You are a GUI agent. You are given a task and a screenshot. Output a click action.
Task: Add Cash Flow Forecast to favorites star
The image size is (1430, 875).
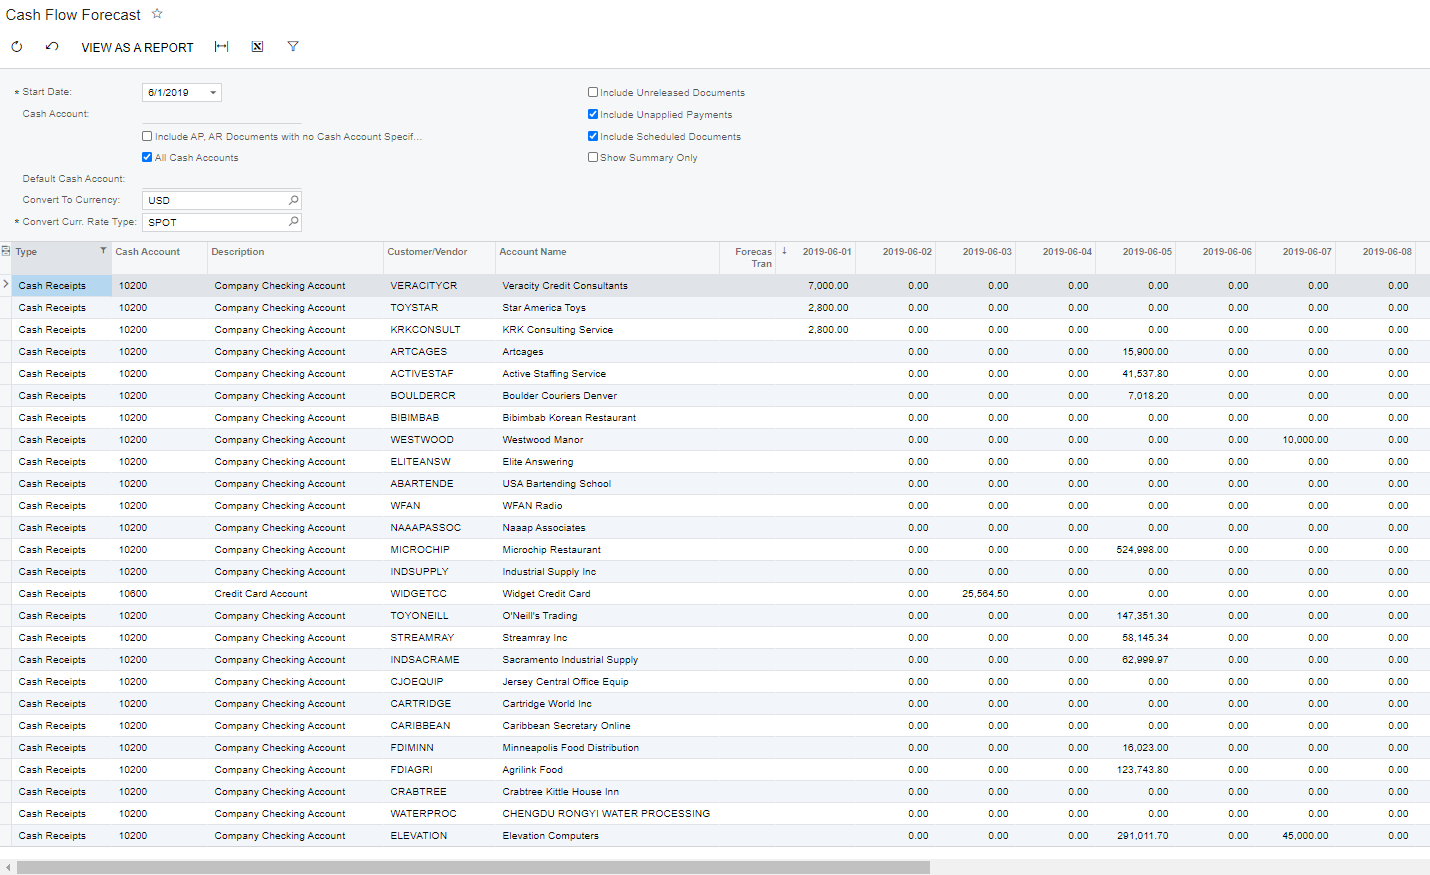[x=157, y=14]
